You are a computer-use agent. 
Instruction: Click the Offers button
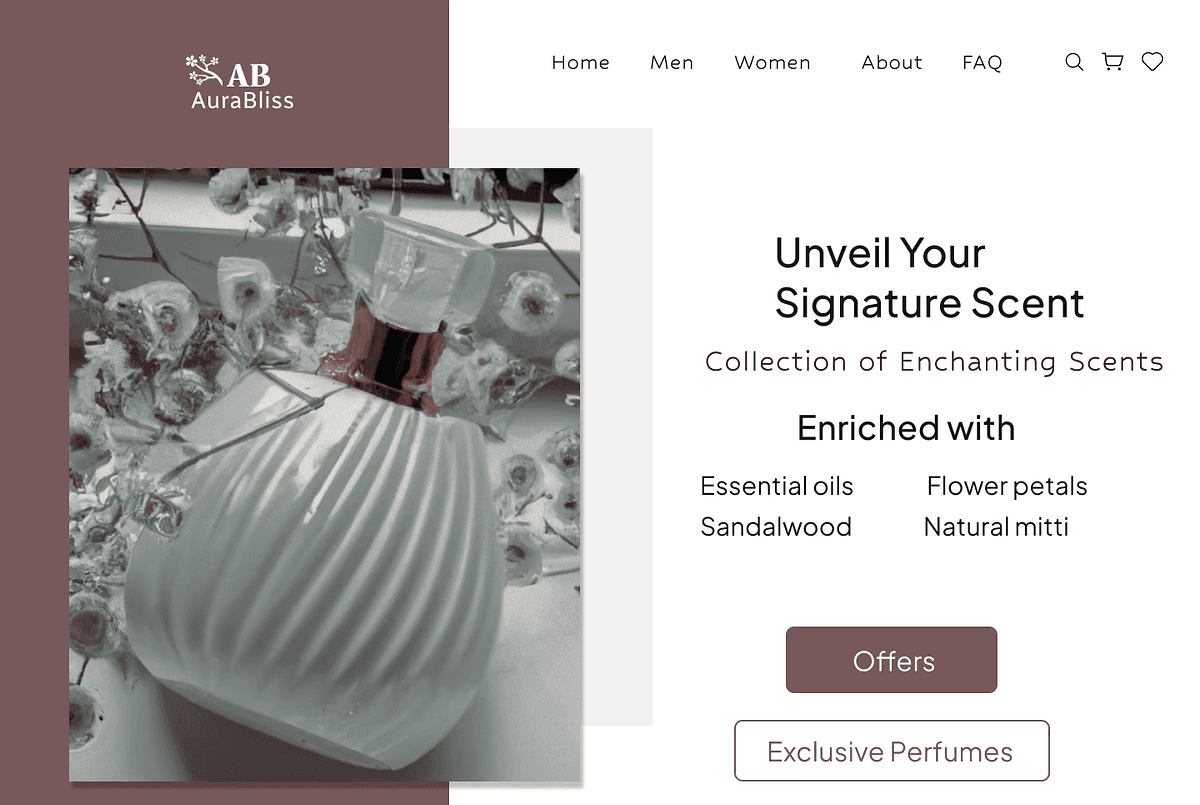click(891, 660)
